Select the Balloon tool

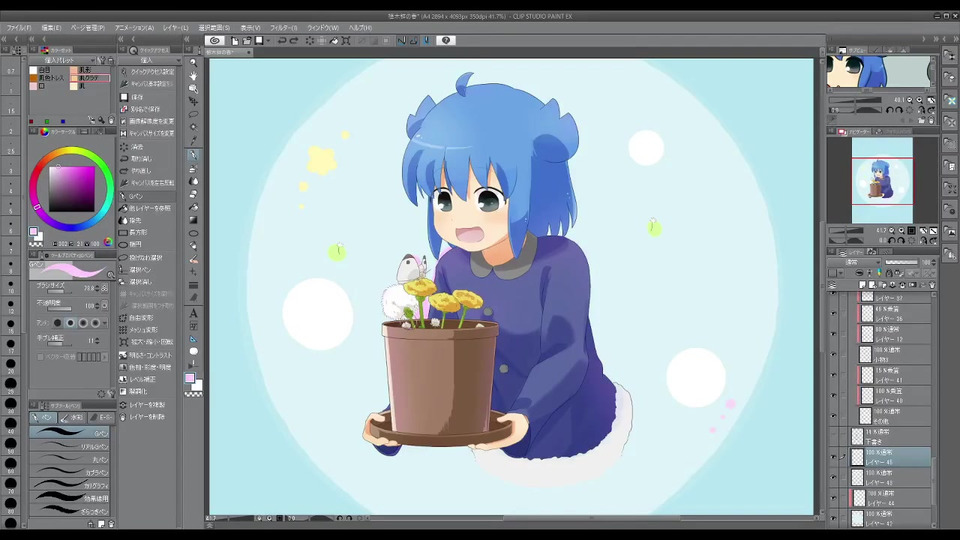point(193,351)
